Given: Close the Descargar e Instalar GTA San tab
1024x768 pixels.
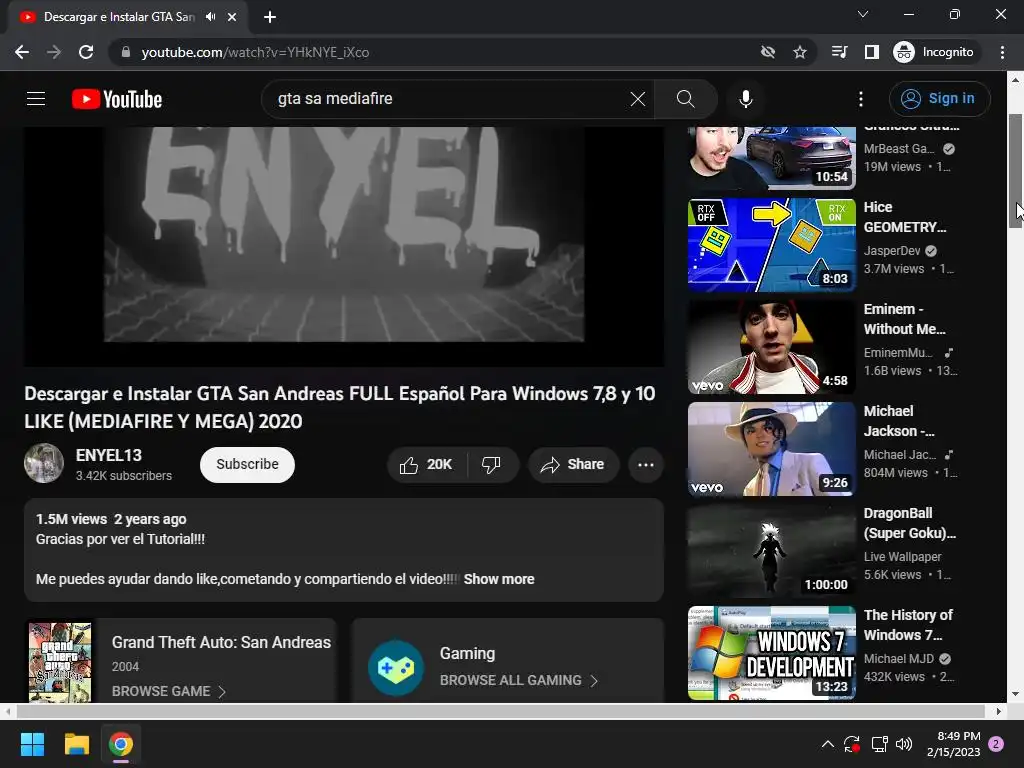Looking at the screenshot, I should point(232,17).
